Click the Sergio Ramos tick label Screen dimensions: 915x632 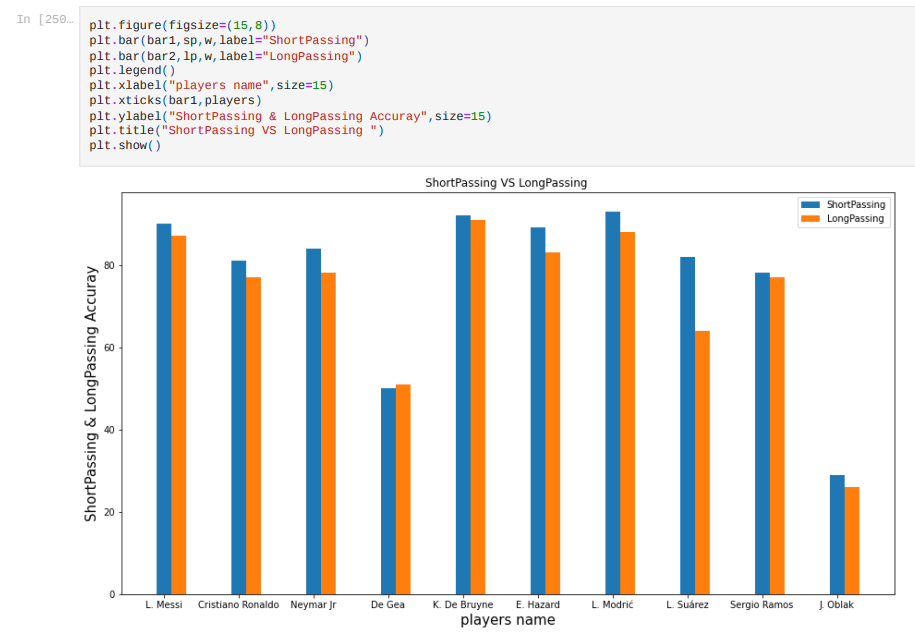pyautogui.click(x=761, y=605)
